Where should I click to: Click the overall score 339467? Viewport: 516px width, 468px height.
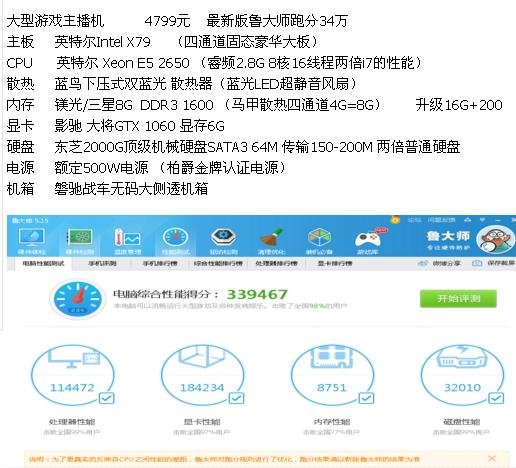[257, 295]
